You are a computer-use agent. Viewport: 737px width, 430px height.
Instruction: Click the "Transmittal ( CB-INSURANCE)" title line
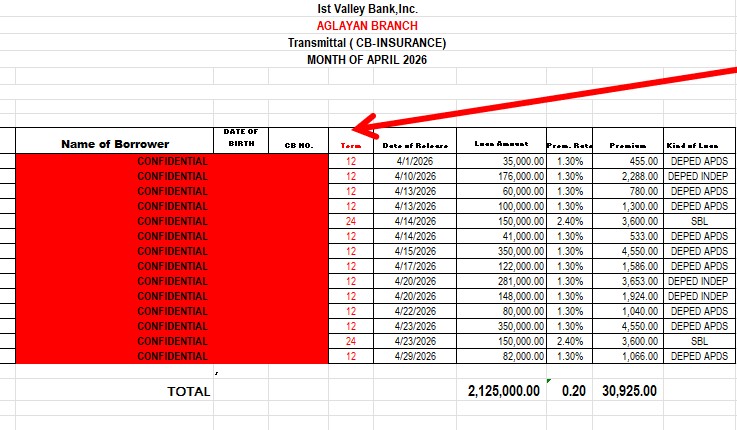tap(367, 43)
